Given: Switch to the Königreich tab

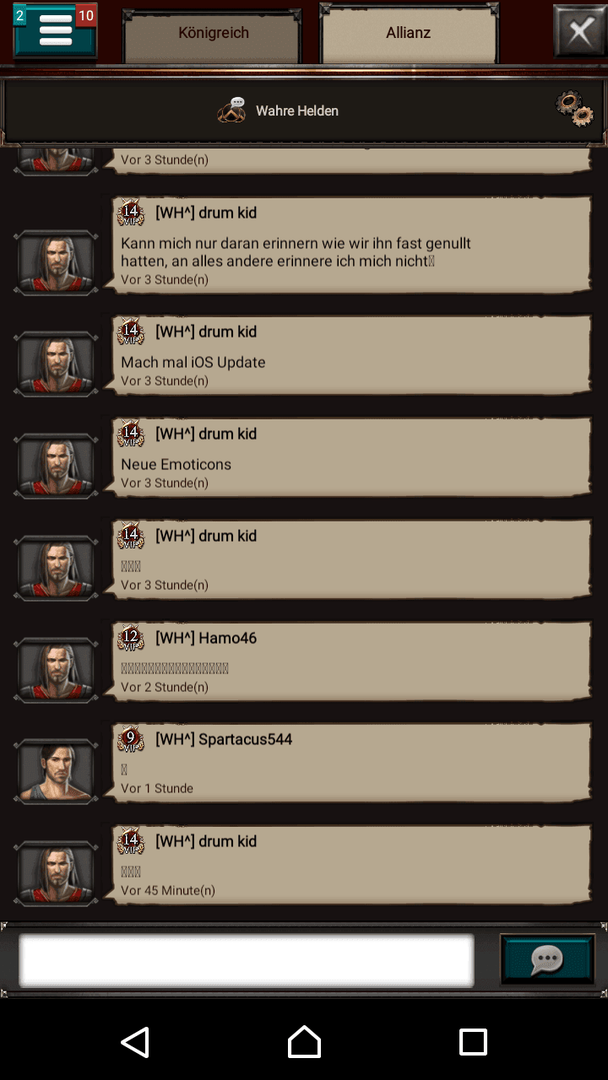Looking at the screenshot, I should point(213,34).
